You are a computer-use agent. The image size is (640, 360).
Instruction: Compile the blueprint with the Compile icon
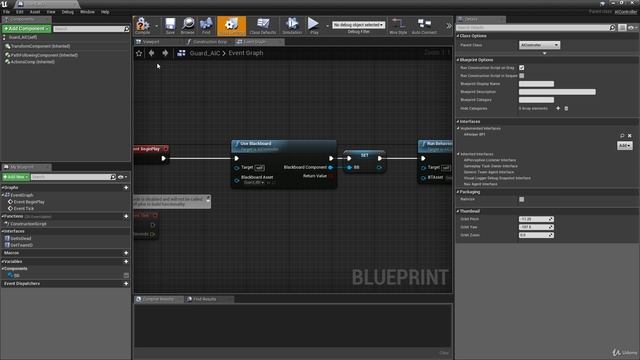pyautogui.click(x=143, y=25)
